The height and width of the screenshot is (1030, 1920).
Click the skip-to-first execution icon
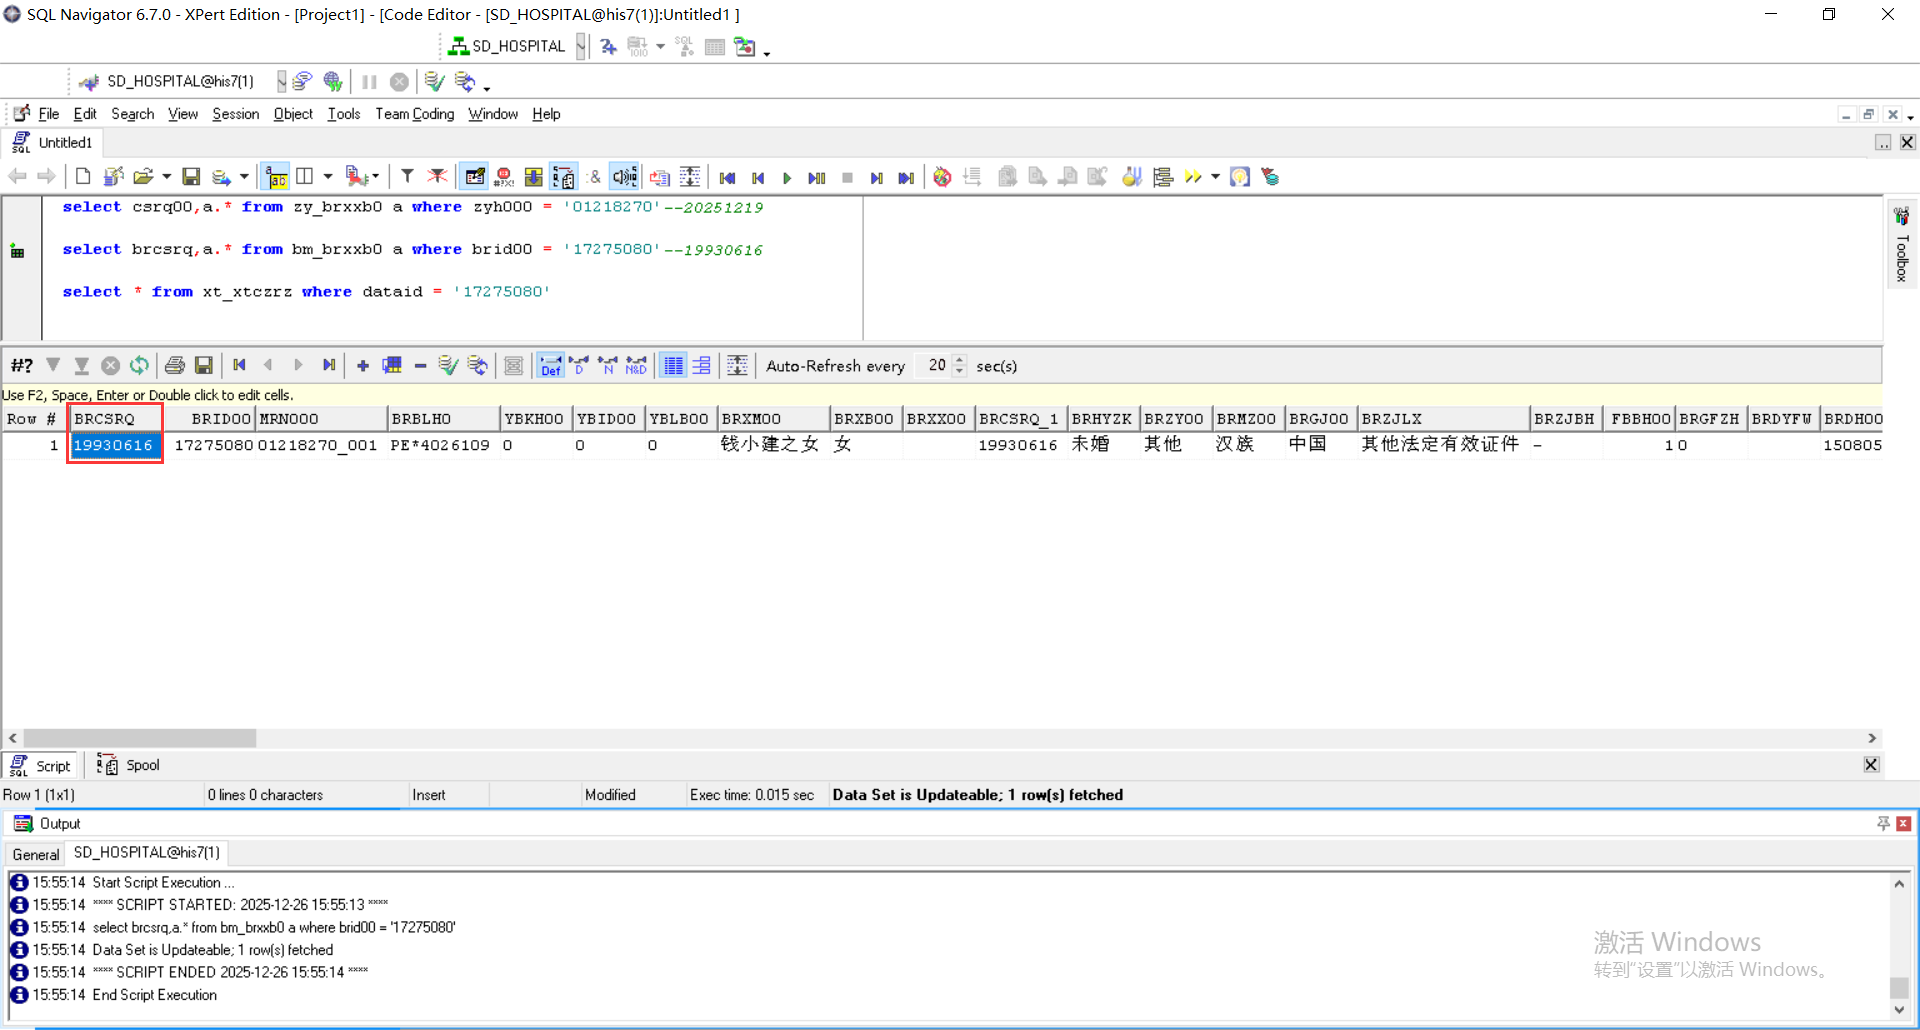click(727, 178)
